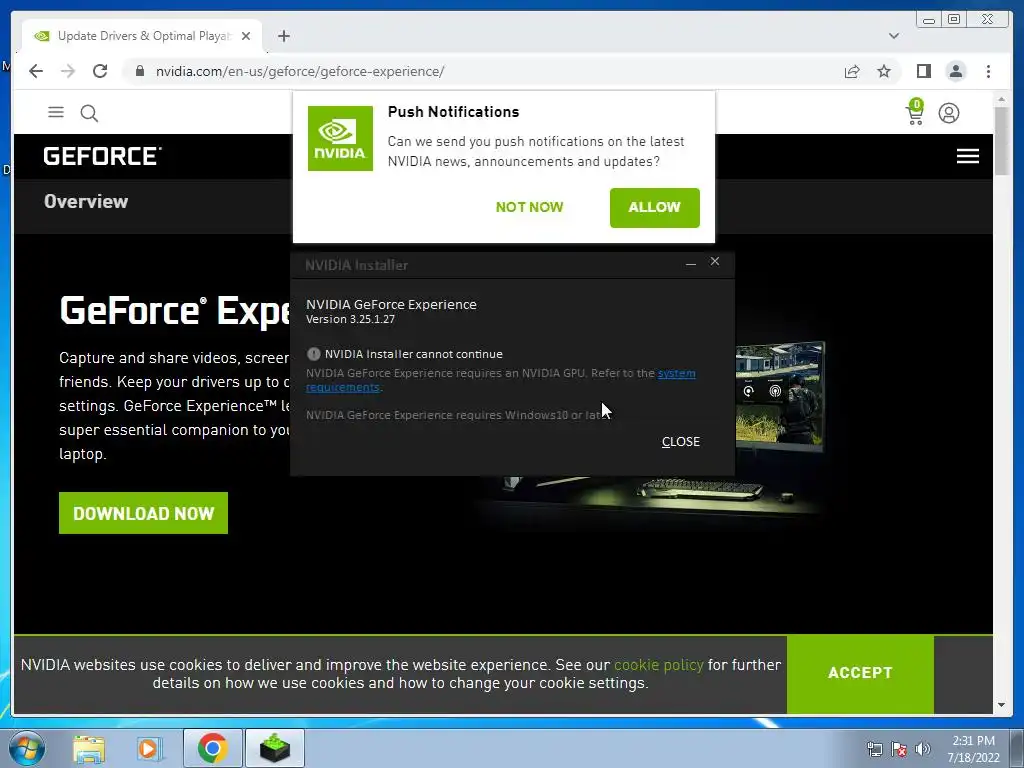
Task: Open the NVIDIA account user icon
Action: click(x=949, y=113)
